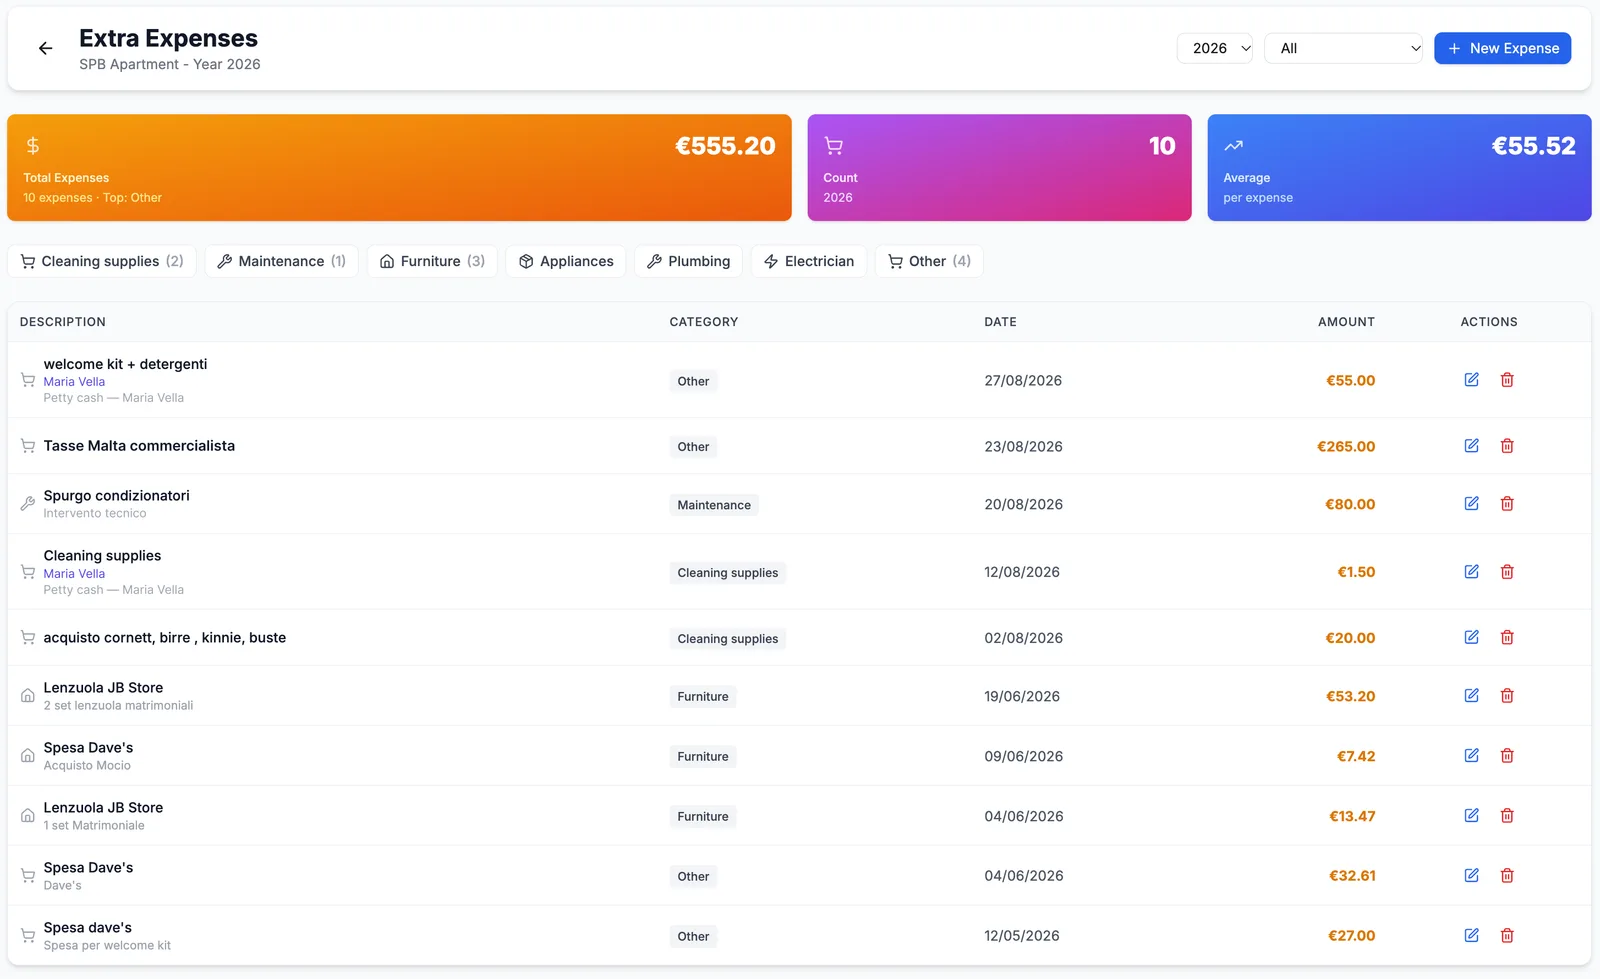Delete the €53.20 Lenzuola JB Store expense
The height and width of the screenshot is (979, 1600).
click(1507, 696)
